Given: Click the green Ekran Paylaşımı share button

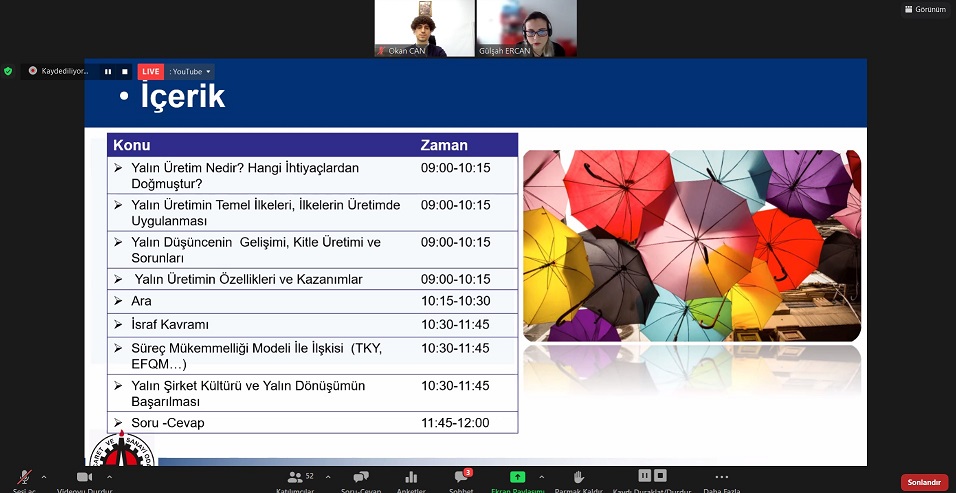Looking at the screenshot, I should 517,478.
